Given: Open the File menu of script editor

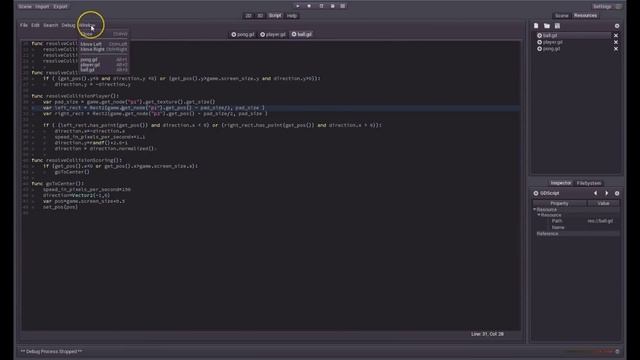Looking at the screenshot, I should click(x=24, y=25).
